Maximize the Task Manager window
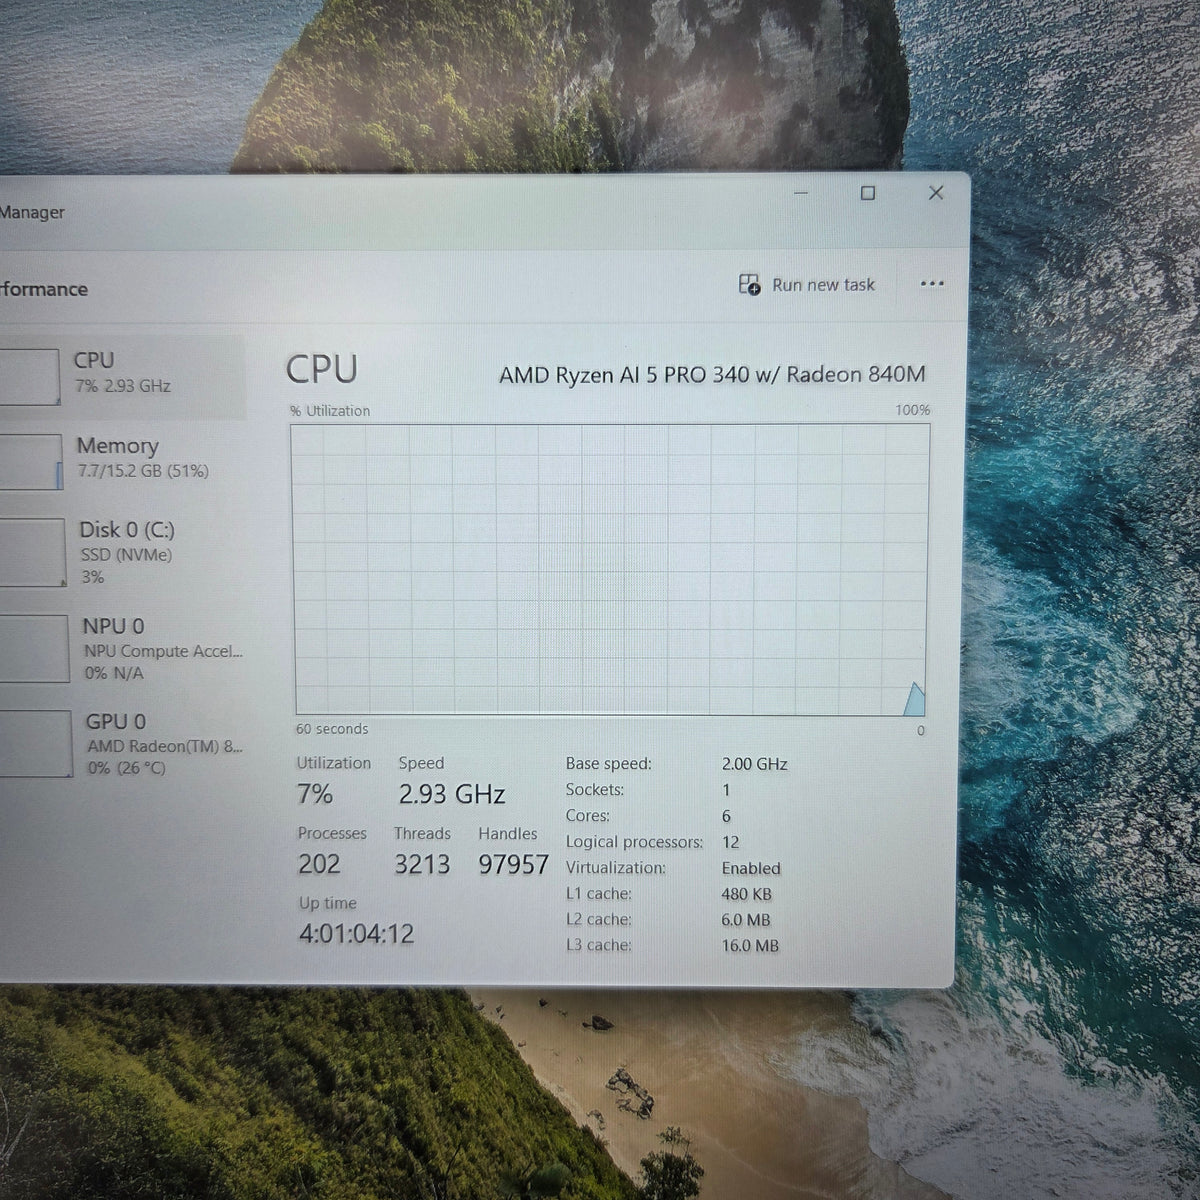The height and width of the screenshot is (1200, 1200). tap(868, 193)
